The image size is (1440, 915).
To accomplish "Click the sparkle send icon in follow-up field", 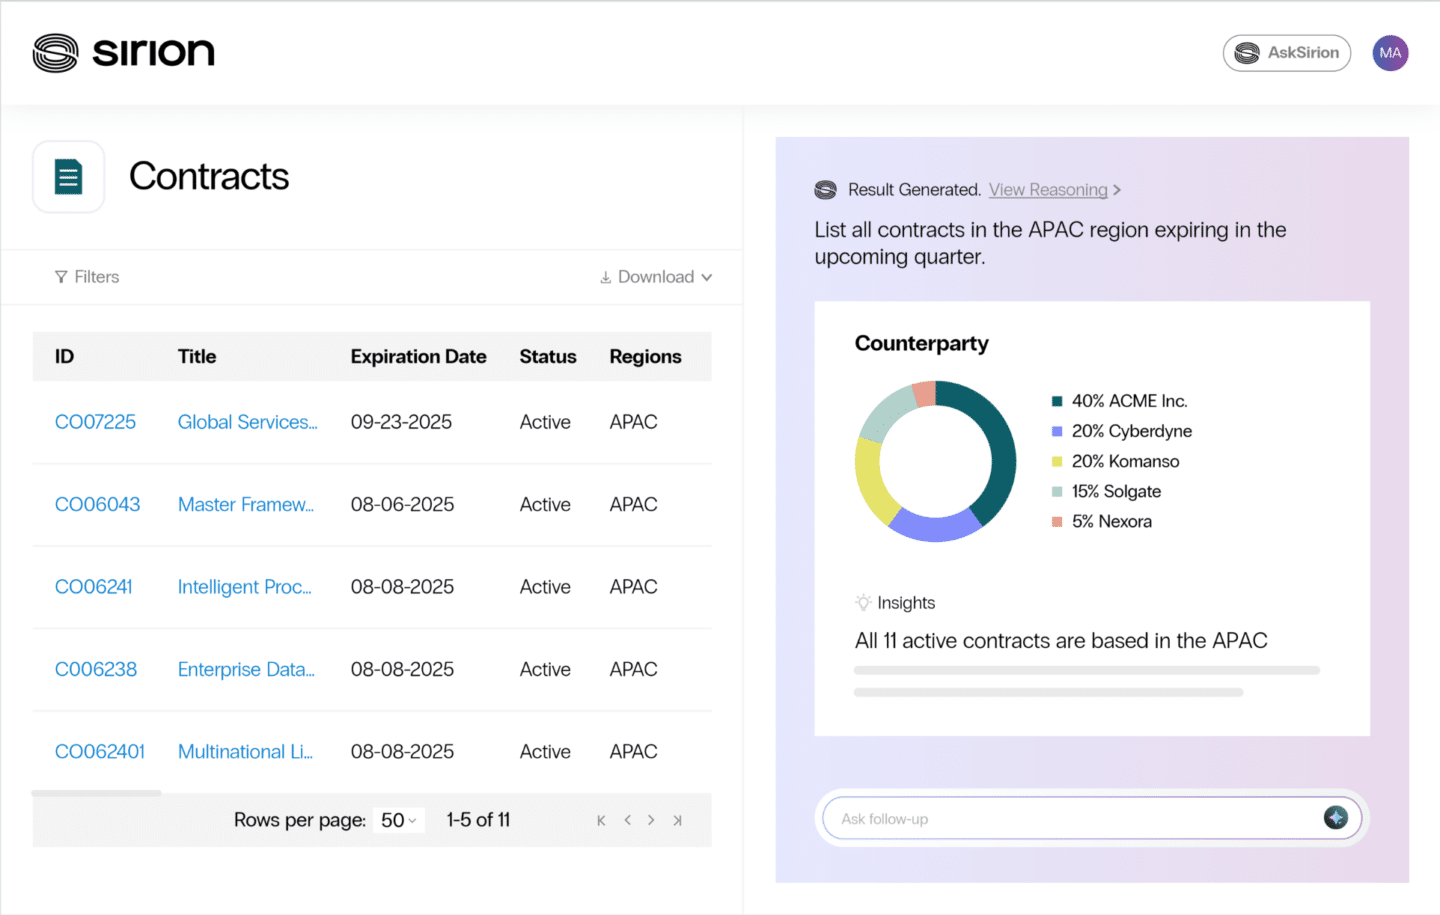I will tap(1337, 818).
